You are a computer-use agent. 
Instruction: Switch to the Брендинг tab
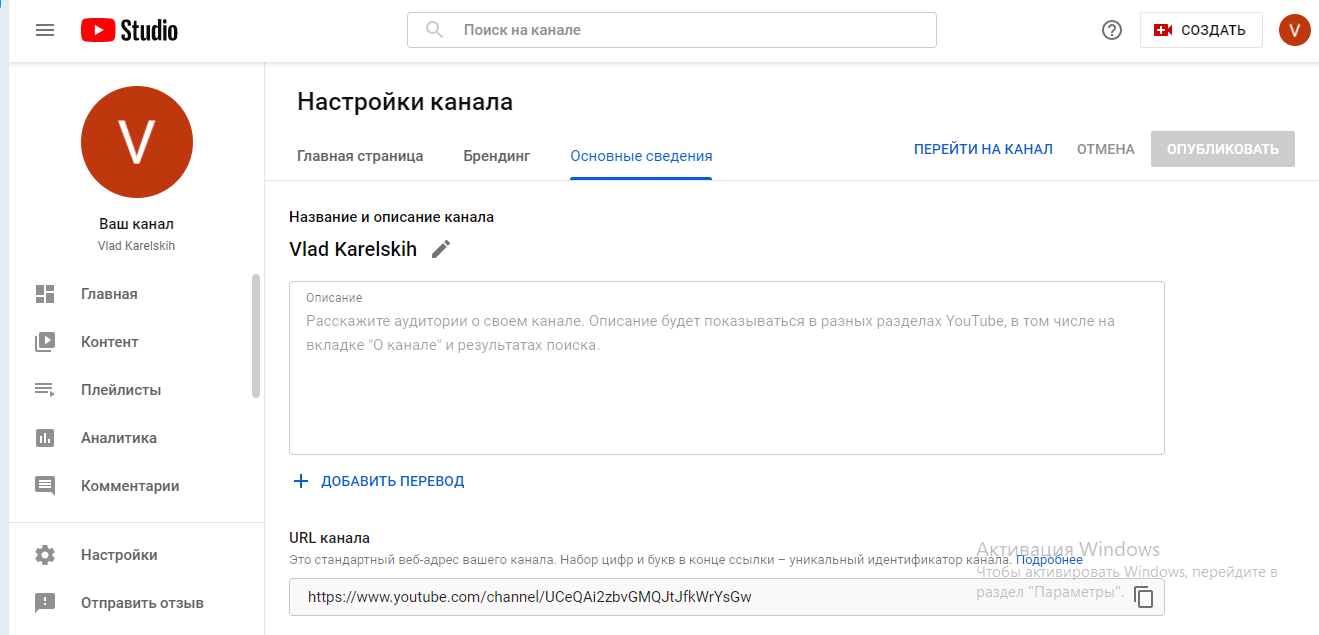[496, 156]
